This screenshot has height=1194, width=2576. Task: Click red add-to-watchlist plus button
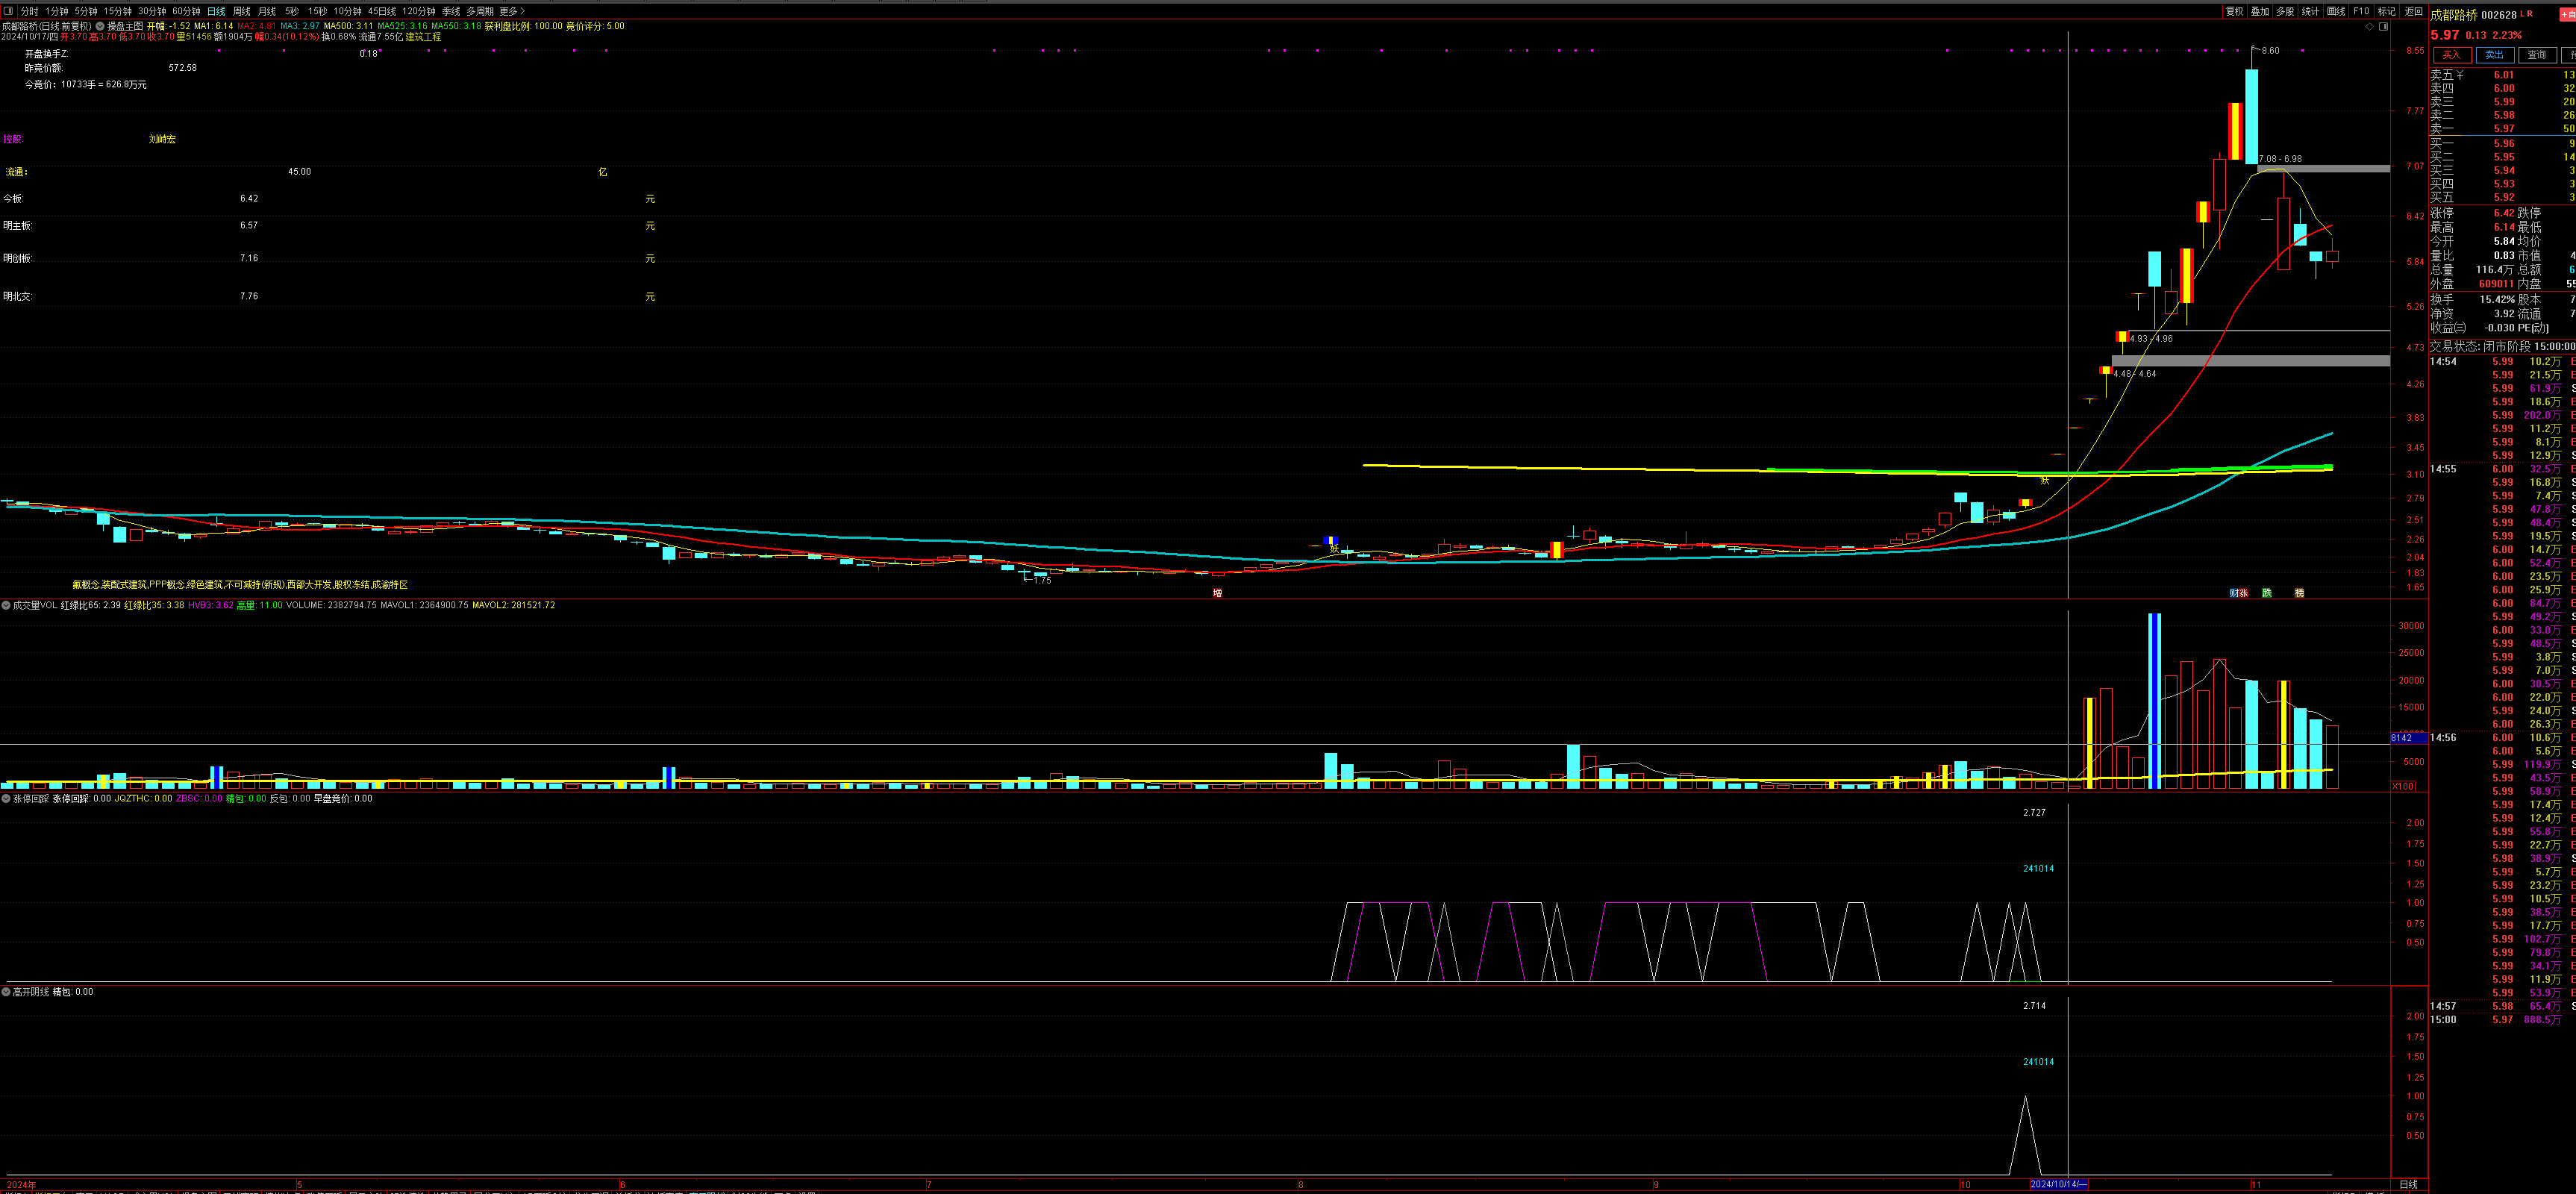click(2566, 14)
